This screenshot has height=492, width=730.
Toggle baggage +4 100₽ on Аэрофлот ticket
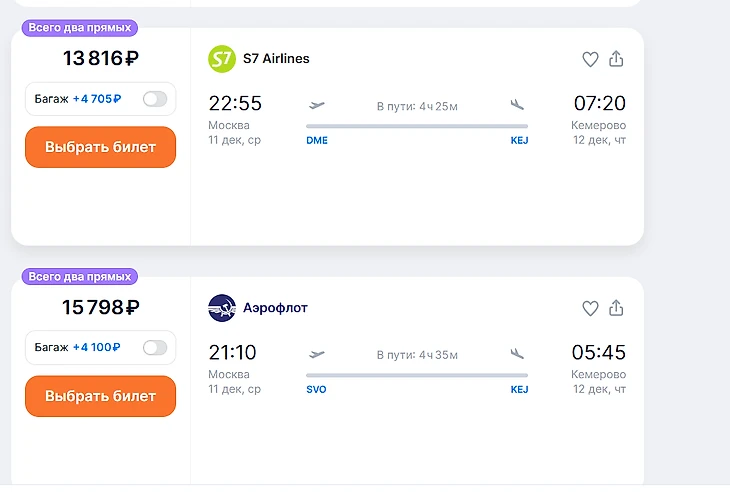(x=155, y=348)
